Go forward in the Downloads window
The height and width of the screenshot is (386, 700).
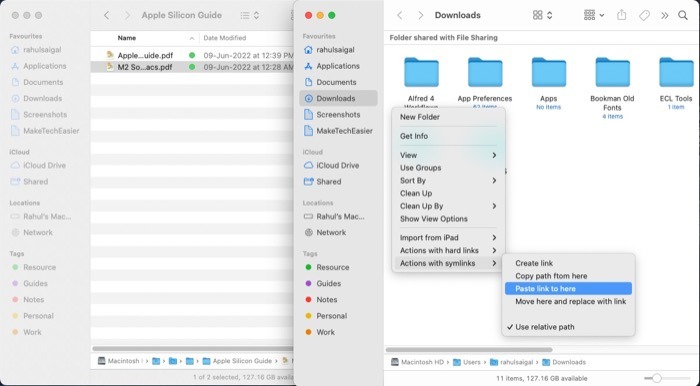pyautogui.click(x=420, y=15)
